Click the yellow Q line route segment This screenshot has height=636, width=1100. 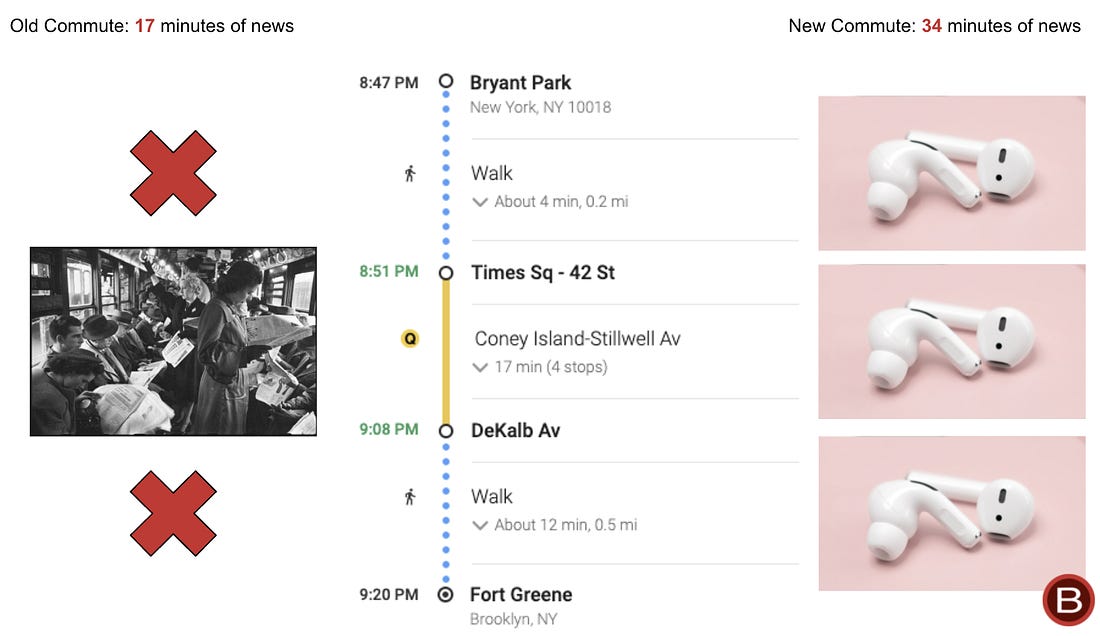click(445, 352)
